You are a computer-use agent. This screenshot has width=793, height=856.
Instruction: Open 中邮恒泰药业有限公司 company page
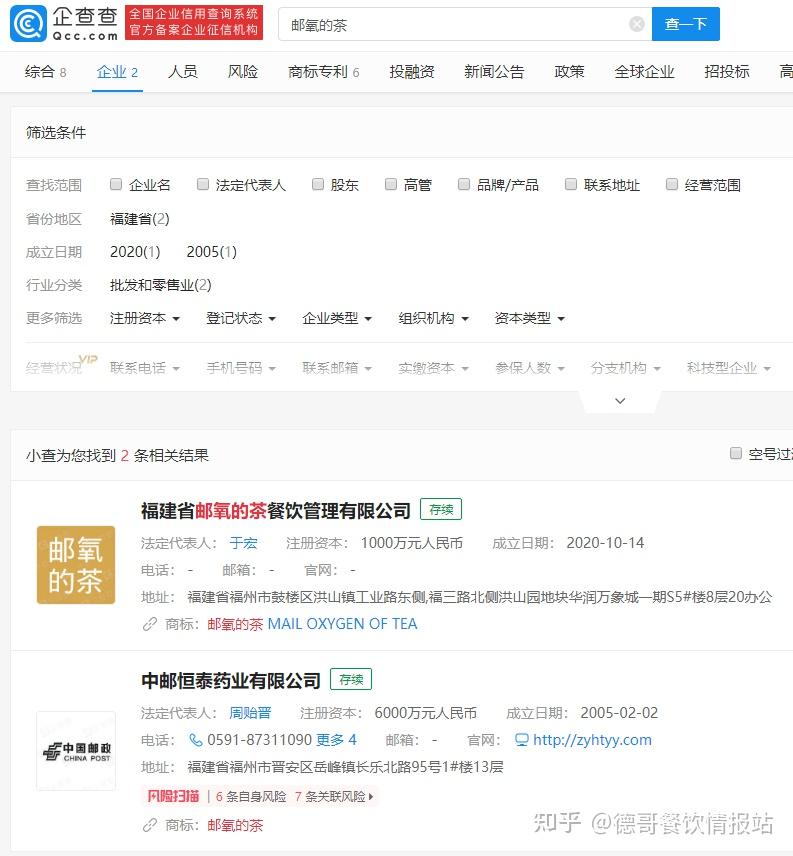click(231, 680)
